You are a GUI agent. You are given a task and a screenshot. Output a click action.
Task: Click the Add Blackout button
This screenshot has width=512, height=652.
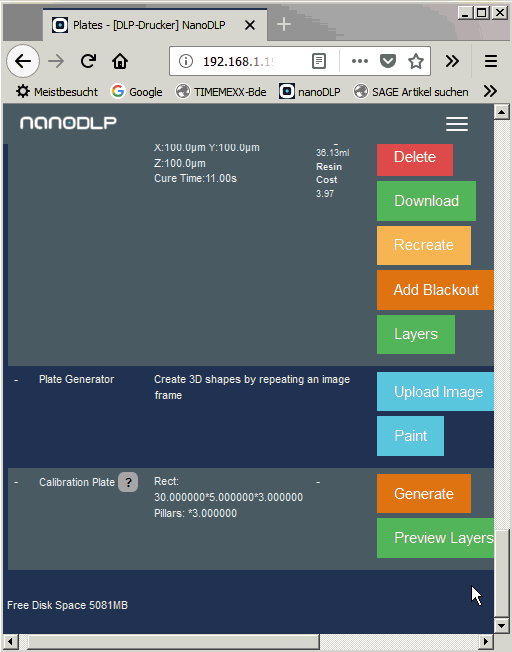pos(435,290)
